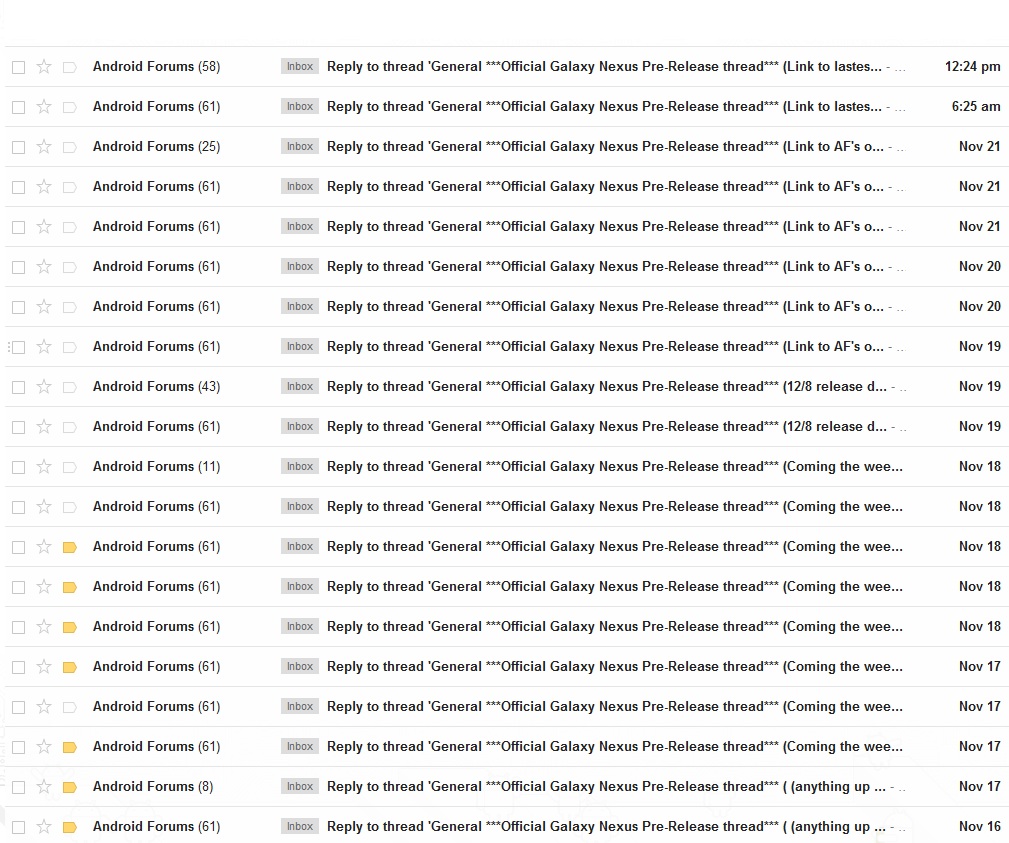Open 'Coming the wee...' subject of the (11) thread

pos(615,466)
